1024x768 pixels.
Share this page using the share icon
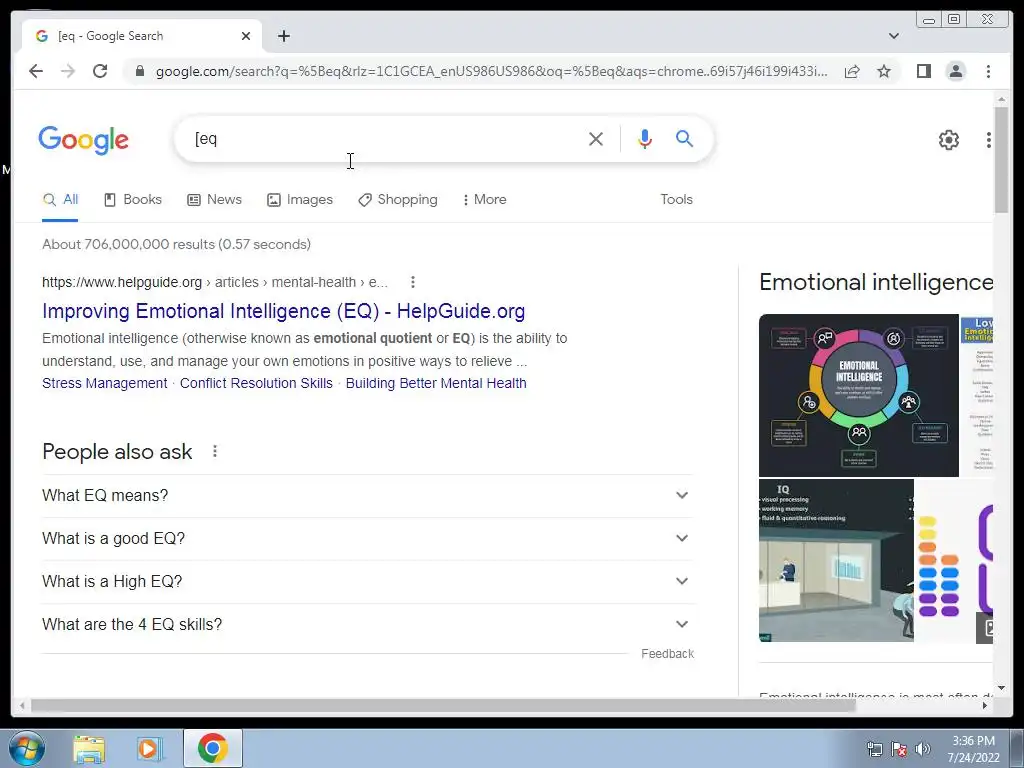(x=852, y=71)
